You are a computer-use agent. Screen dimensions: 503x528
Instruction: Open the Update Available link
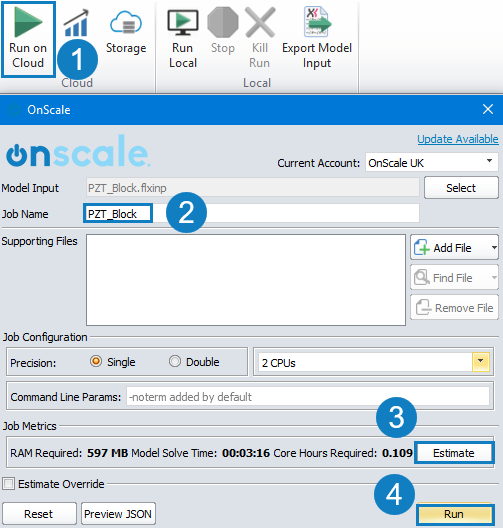coord(458,139)
